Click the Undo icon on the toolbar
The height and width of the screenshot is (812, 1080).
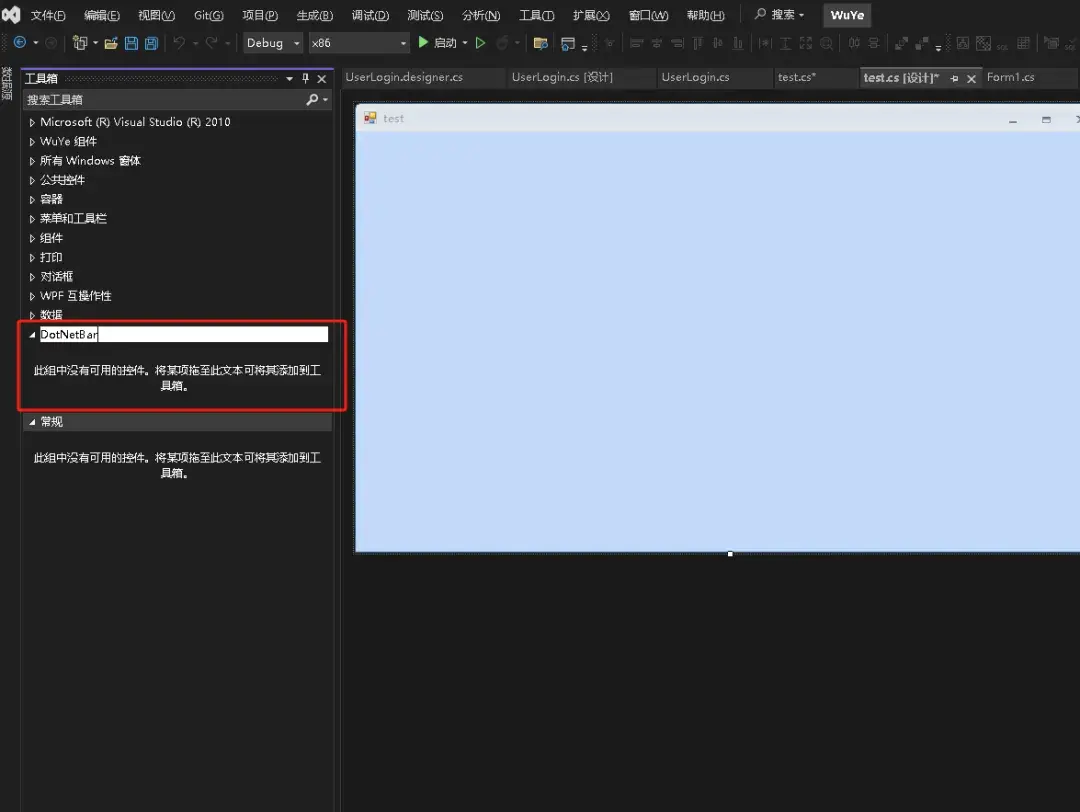point(177,43)
